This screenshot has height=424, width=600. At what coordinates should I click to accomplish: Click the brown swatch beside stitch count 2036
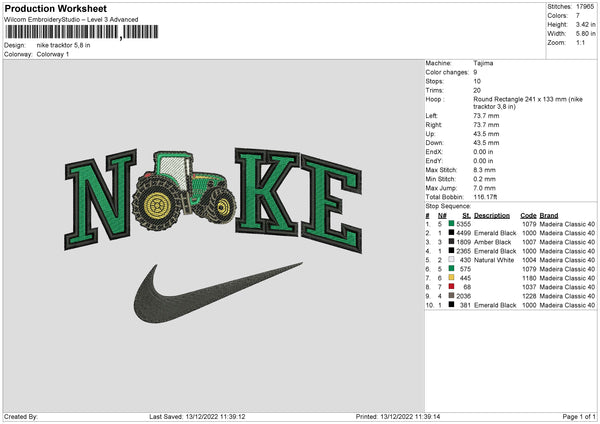452,296
